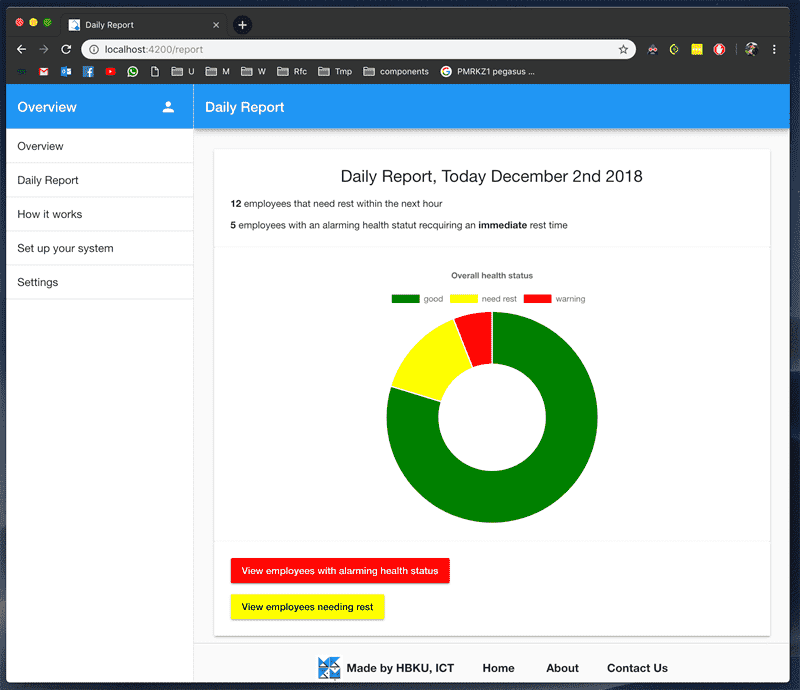Click the yellow square extension icon
The height and width of the screenshot is (690, 800).
tap(696, 50)
